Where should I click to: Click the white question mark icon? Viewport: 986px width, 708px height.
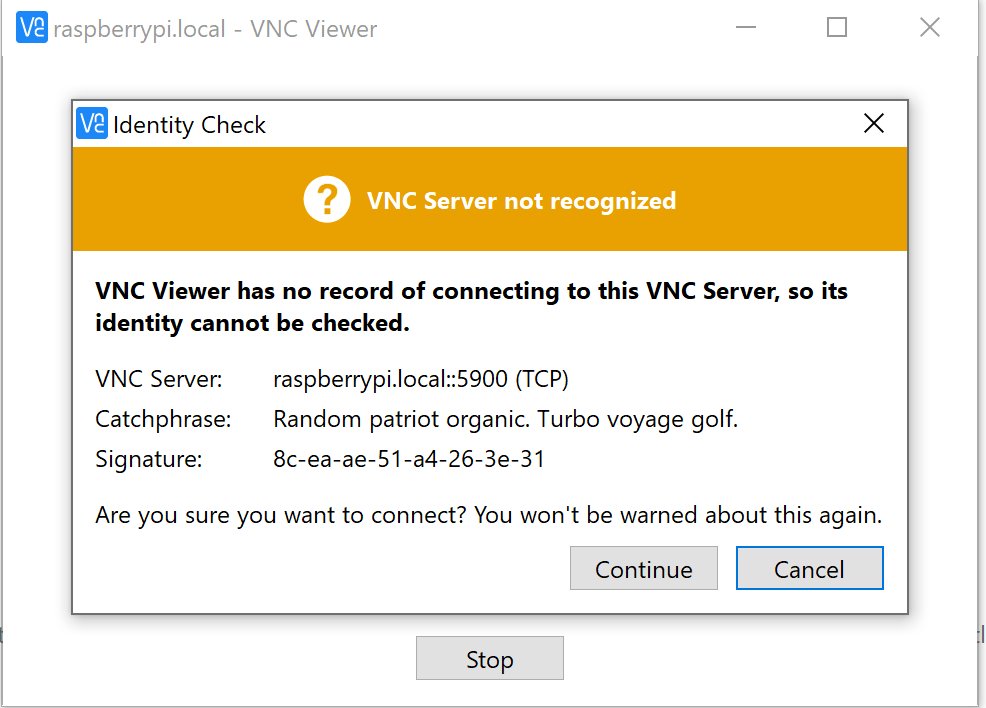(x=327, y=200)
